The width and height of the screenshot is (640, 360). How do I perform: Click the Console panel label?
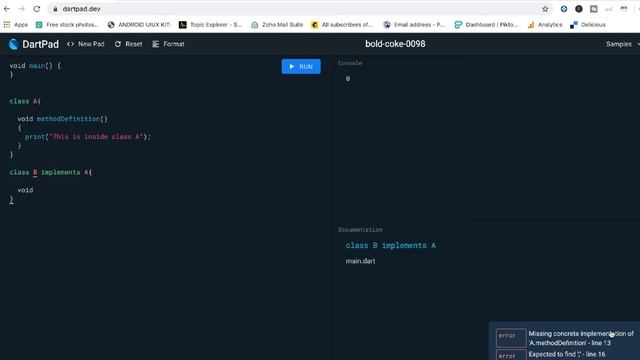click(x=350, y=63)
